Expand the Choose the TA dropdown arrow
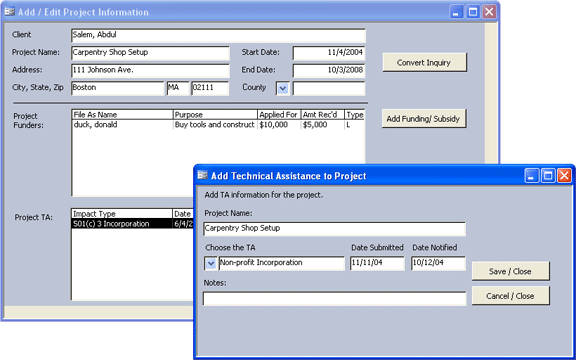The height and width of the screenshot is (360, 576). 210,263
